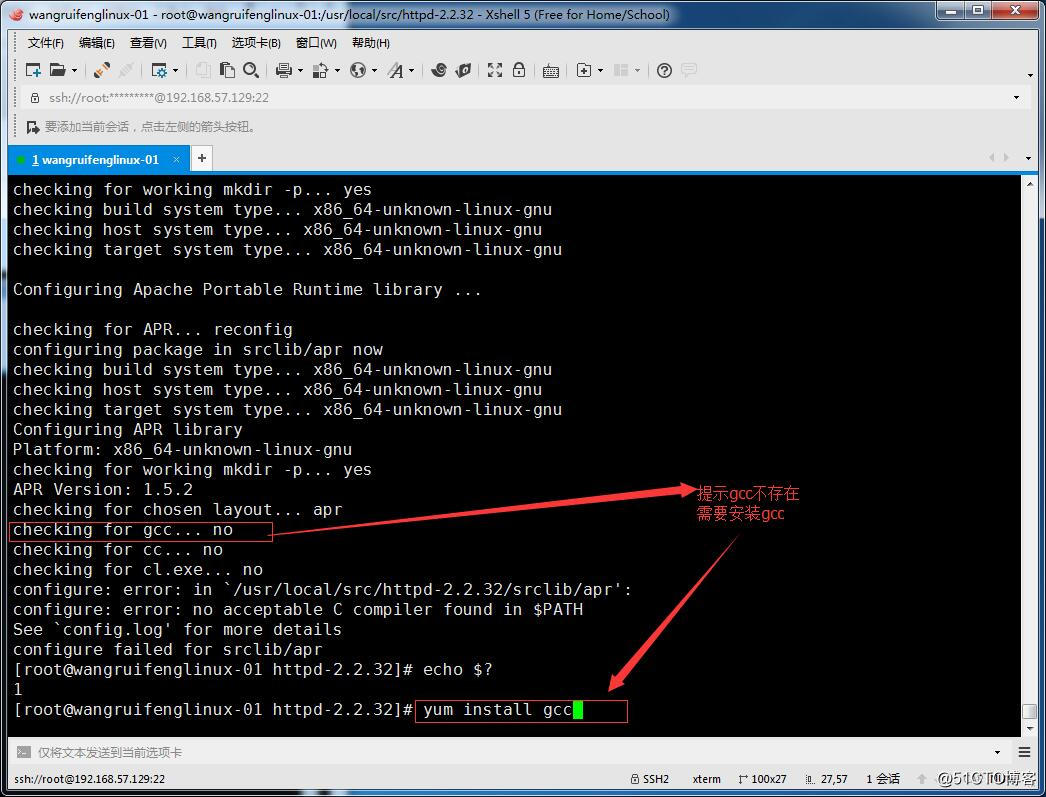Click the Paste clipboard icon
Viewport: 1046px width, 797px height.
click(x=227, y=70)
